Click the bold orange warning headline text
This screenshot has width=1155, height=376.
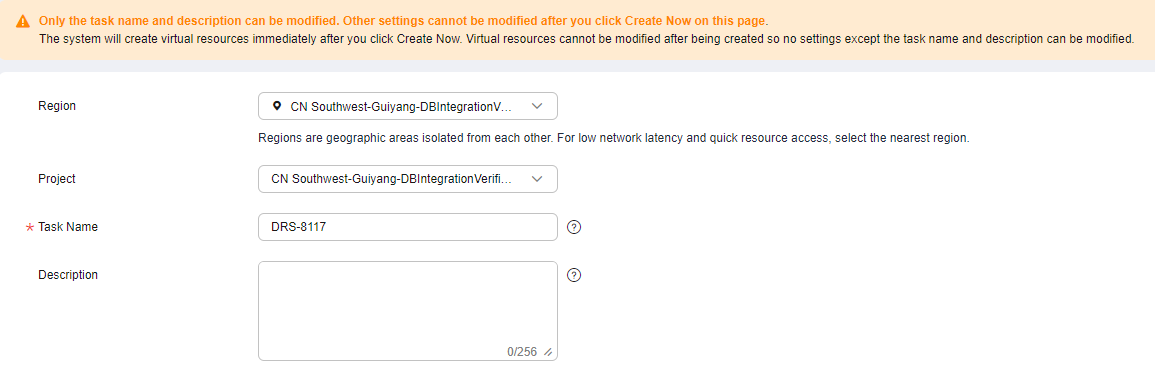click(403, 21)
